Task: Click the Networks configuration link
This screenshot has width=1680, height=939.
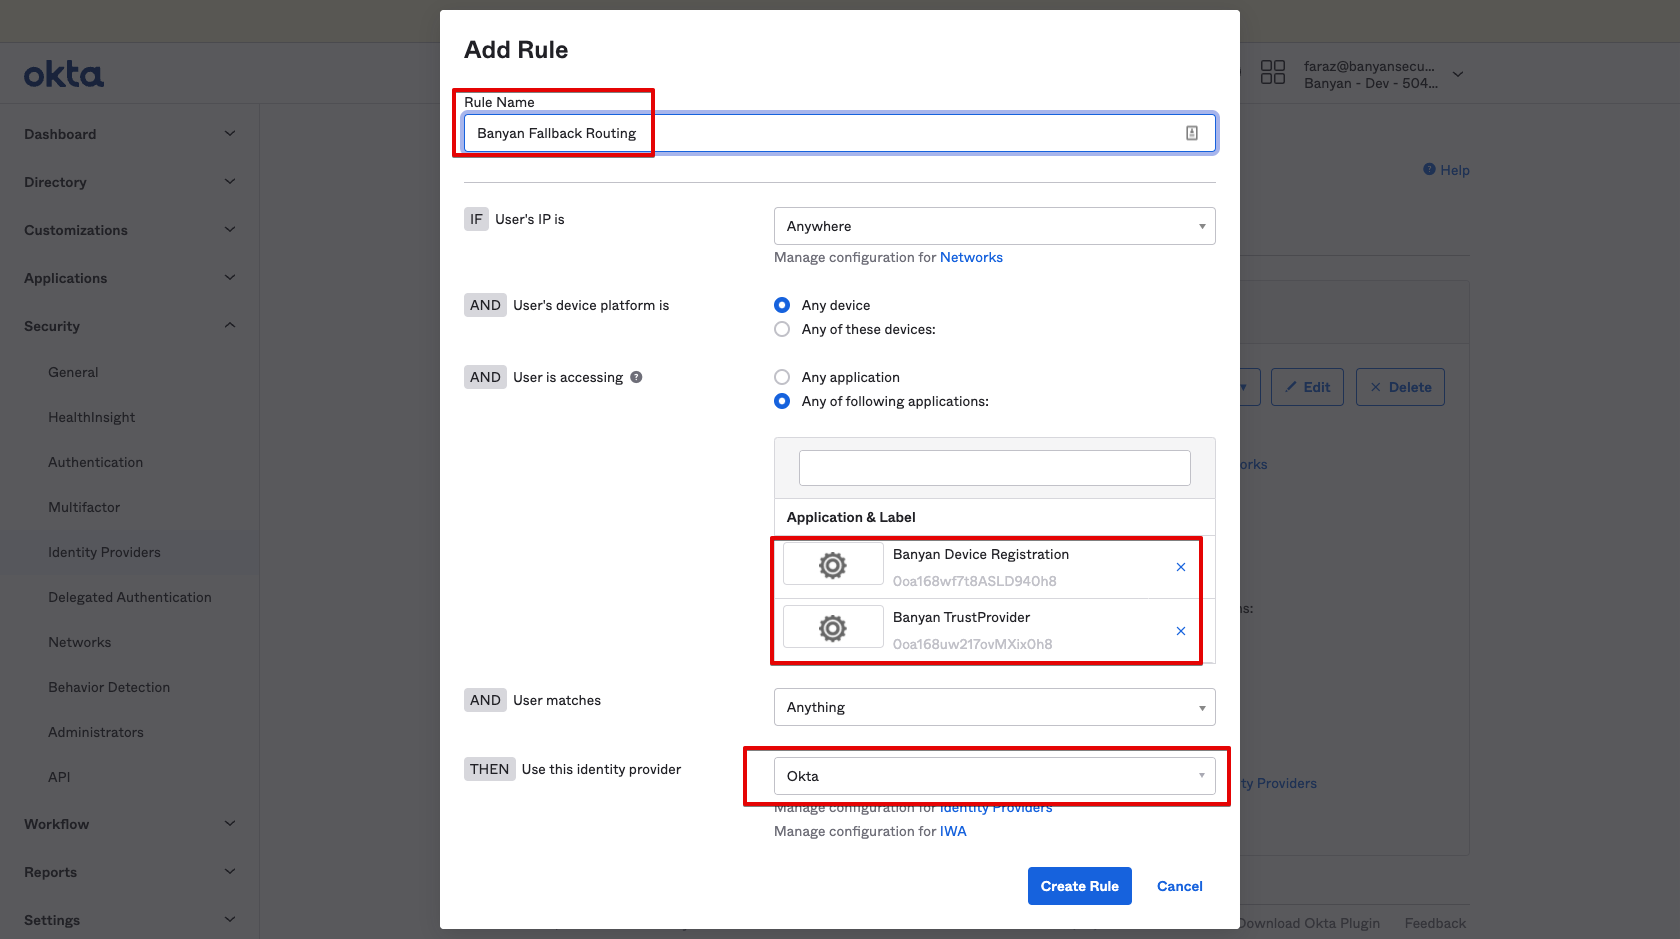Action: 970,257
